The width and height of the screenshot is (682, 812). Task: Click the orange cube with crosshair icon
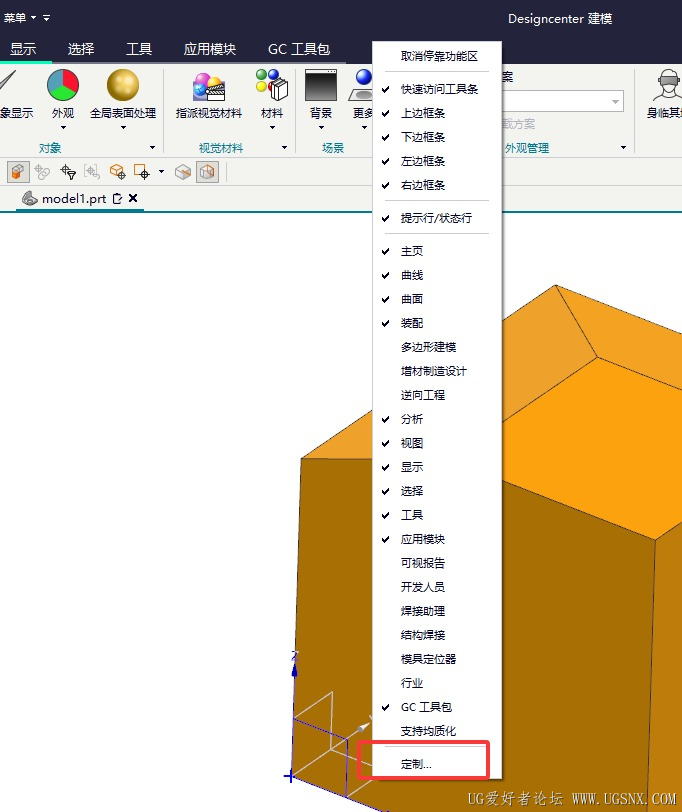118,171
